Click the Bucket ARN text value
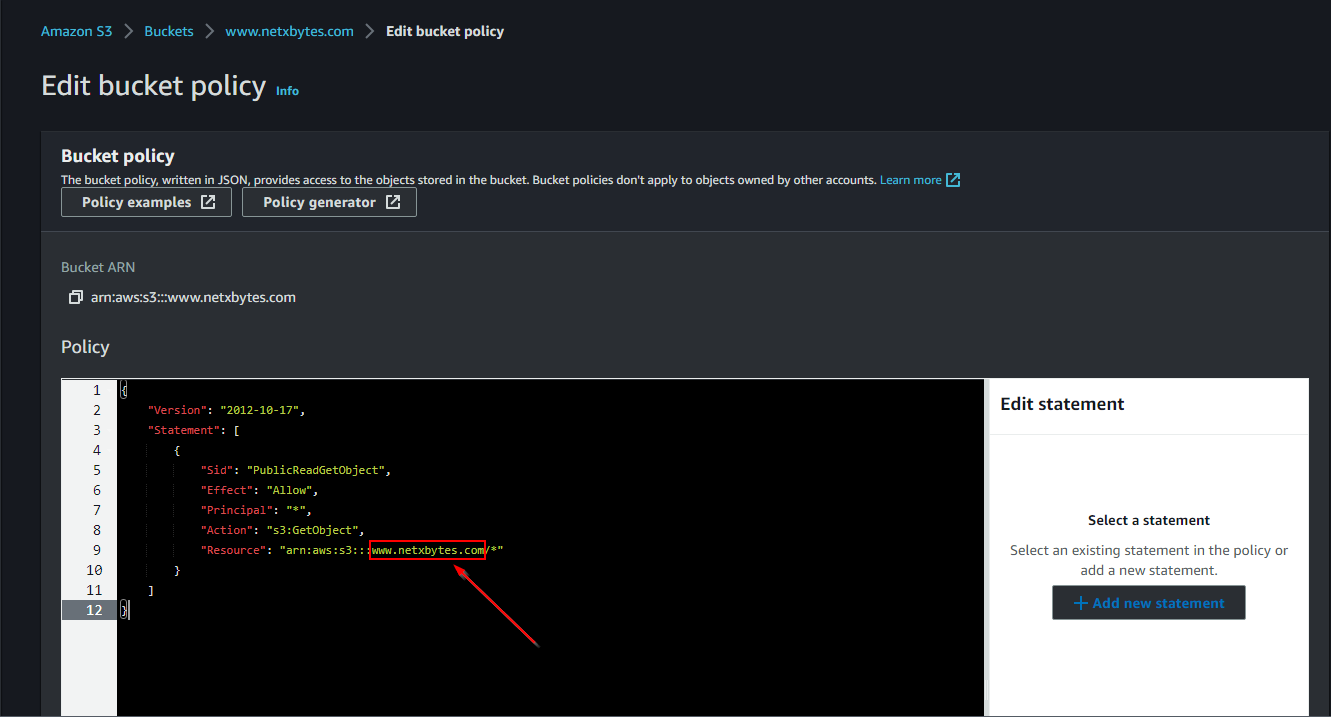1331x717 pixels. pyautogui.click(x=193, y=298)
